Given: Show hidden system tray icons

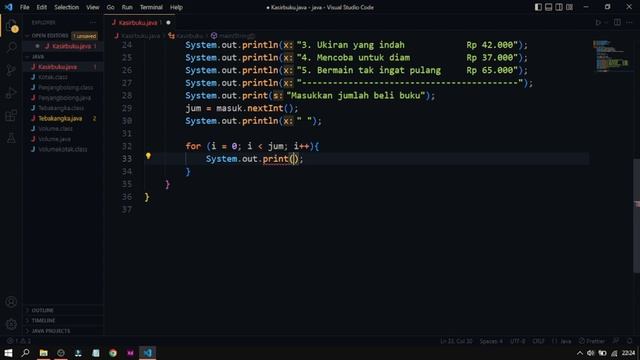Looking at the screenshot, I should pyautogui.click(x=580, y=353).
